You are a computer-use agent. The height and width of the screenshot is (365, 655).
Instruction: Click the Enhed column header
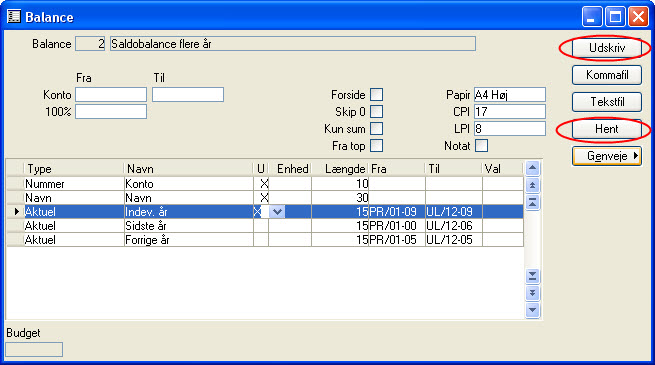click(x=290, y=169)
